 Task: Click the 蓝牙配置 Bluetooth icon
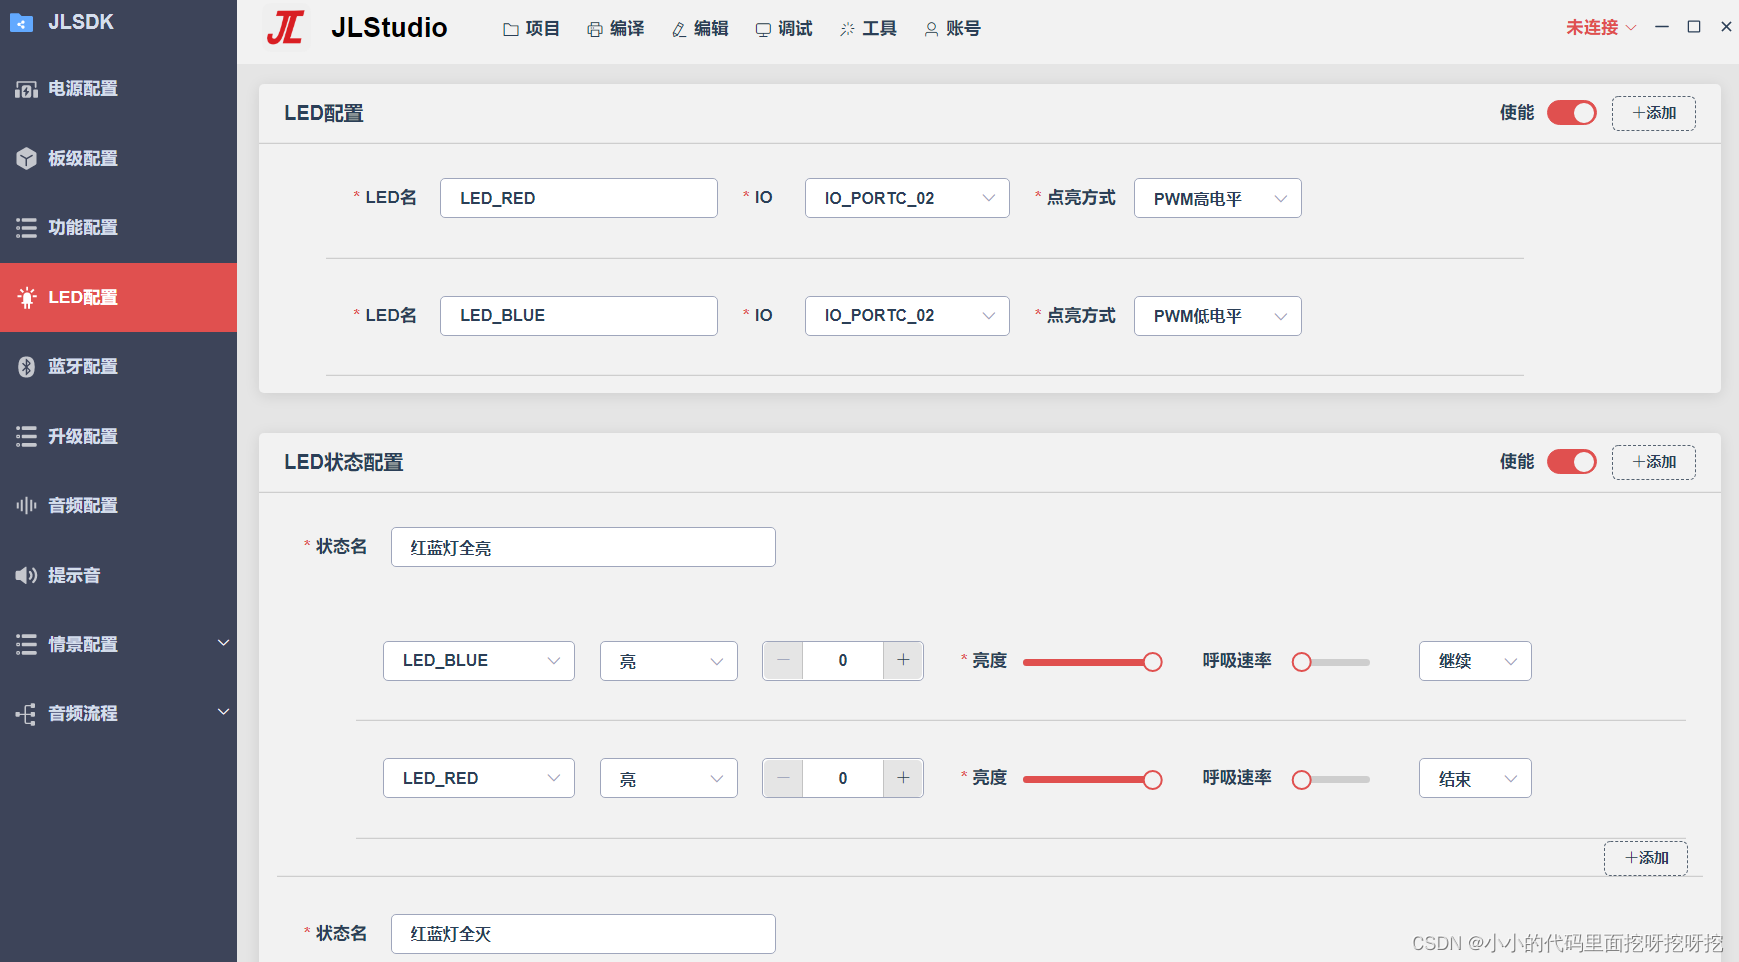tap(27, 367)
